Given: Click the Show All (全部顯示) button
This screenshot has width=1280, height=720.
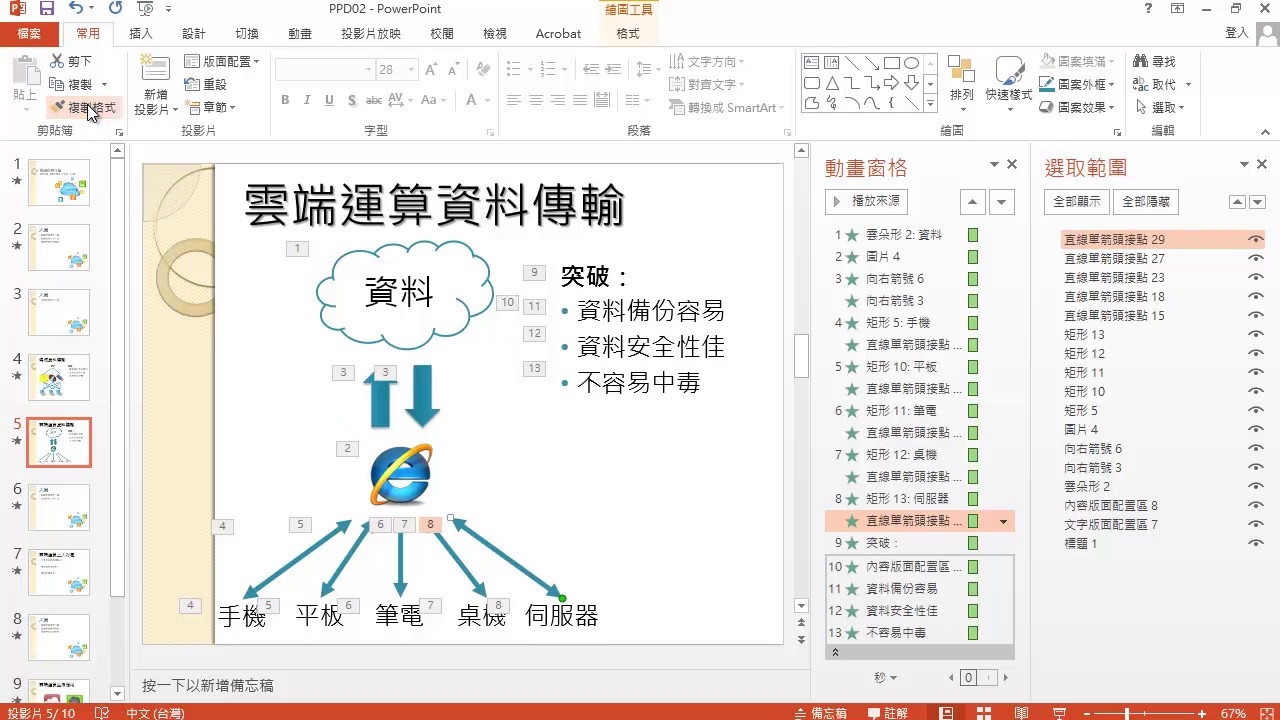Looking at the screenshot, I should (x=1077, y=201).
